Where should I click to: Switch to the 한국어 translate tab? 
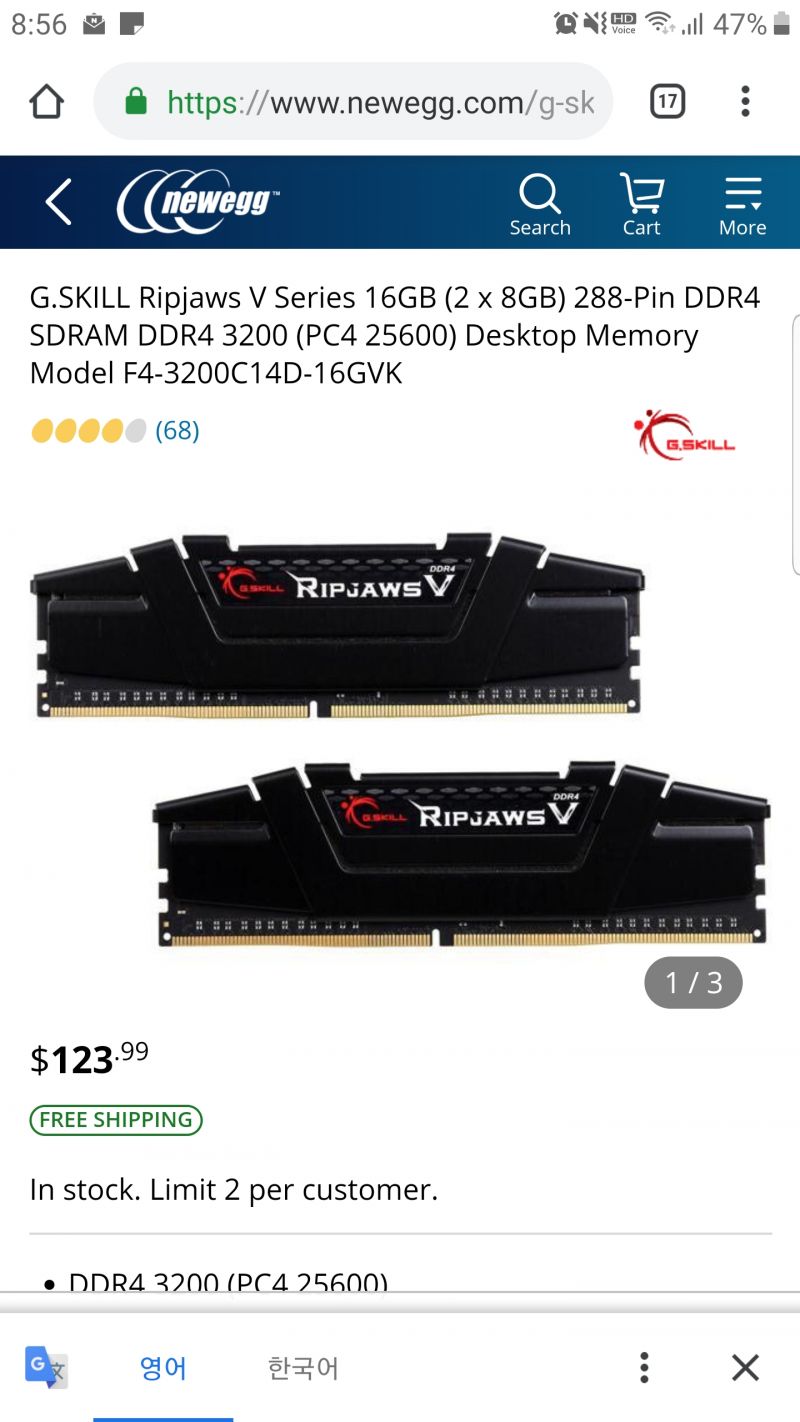click(x=303, y=1367)
